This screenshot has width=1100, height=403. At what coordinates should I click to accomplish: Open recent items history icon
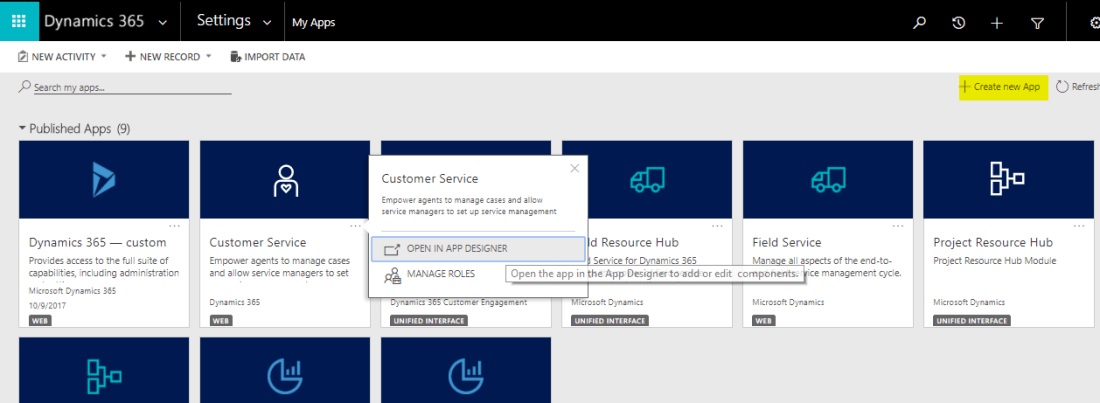coord(958,22)
